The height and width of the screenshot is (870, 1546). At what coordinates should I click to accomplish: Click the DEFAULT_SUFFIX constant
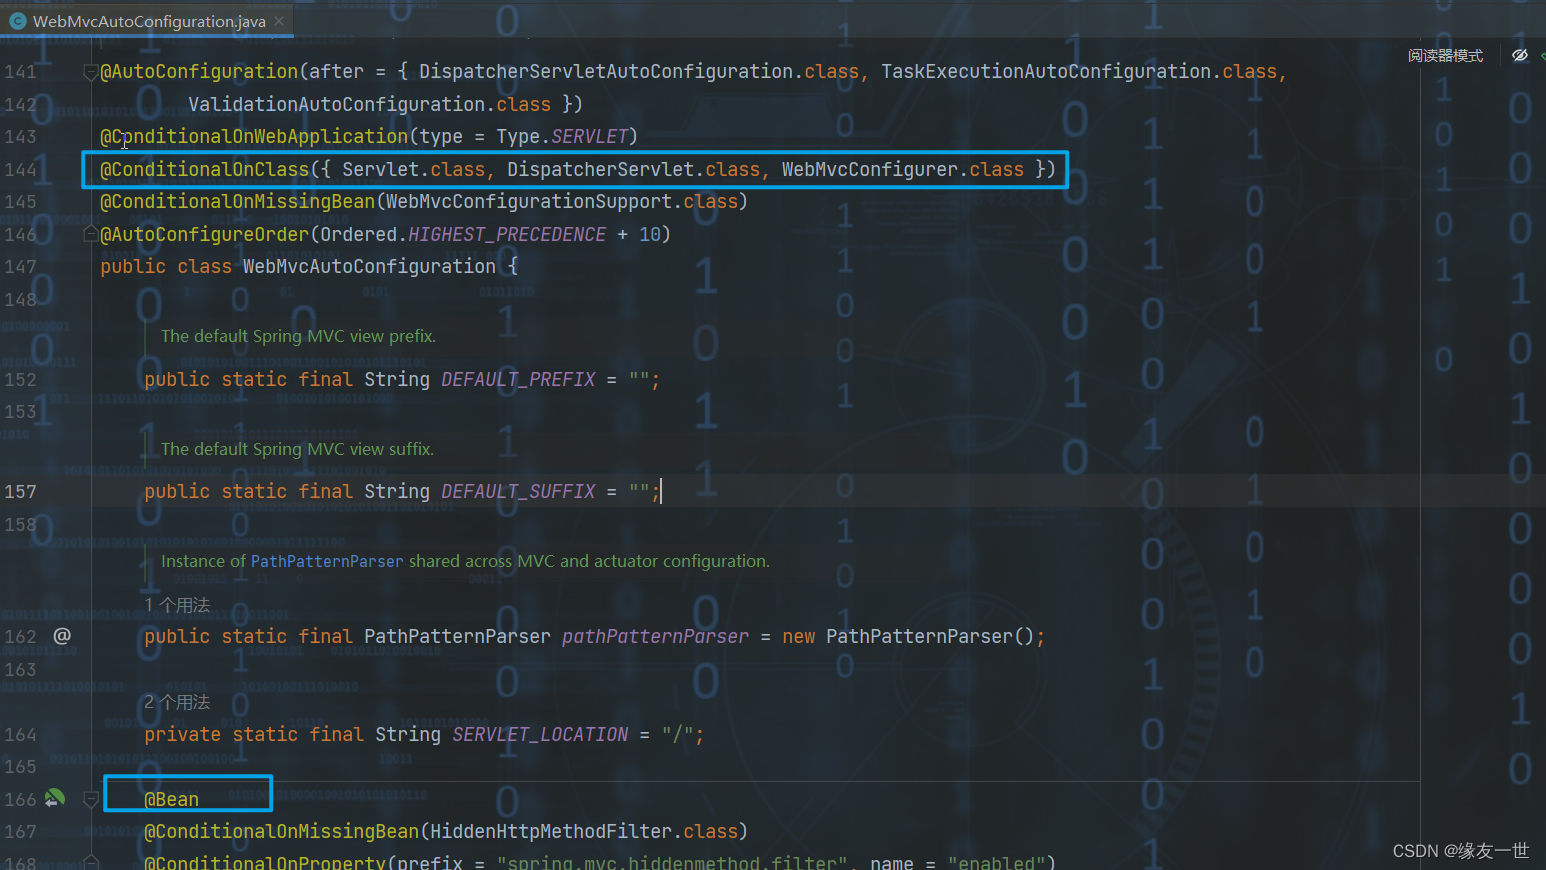(x=518, y=492)
